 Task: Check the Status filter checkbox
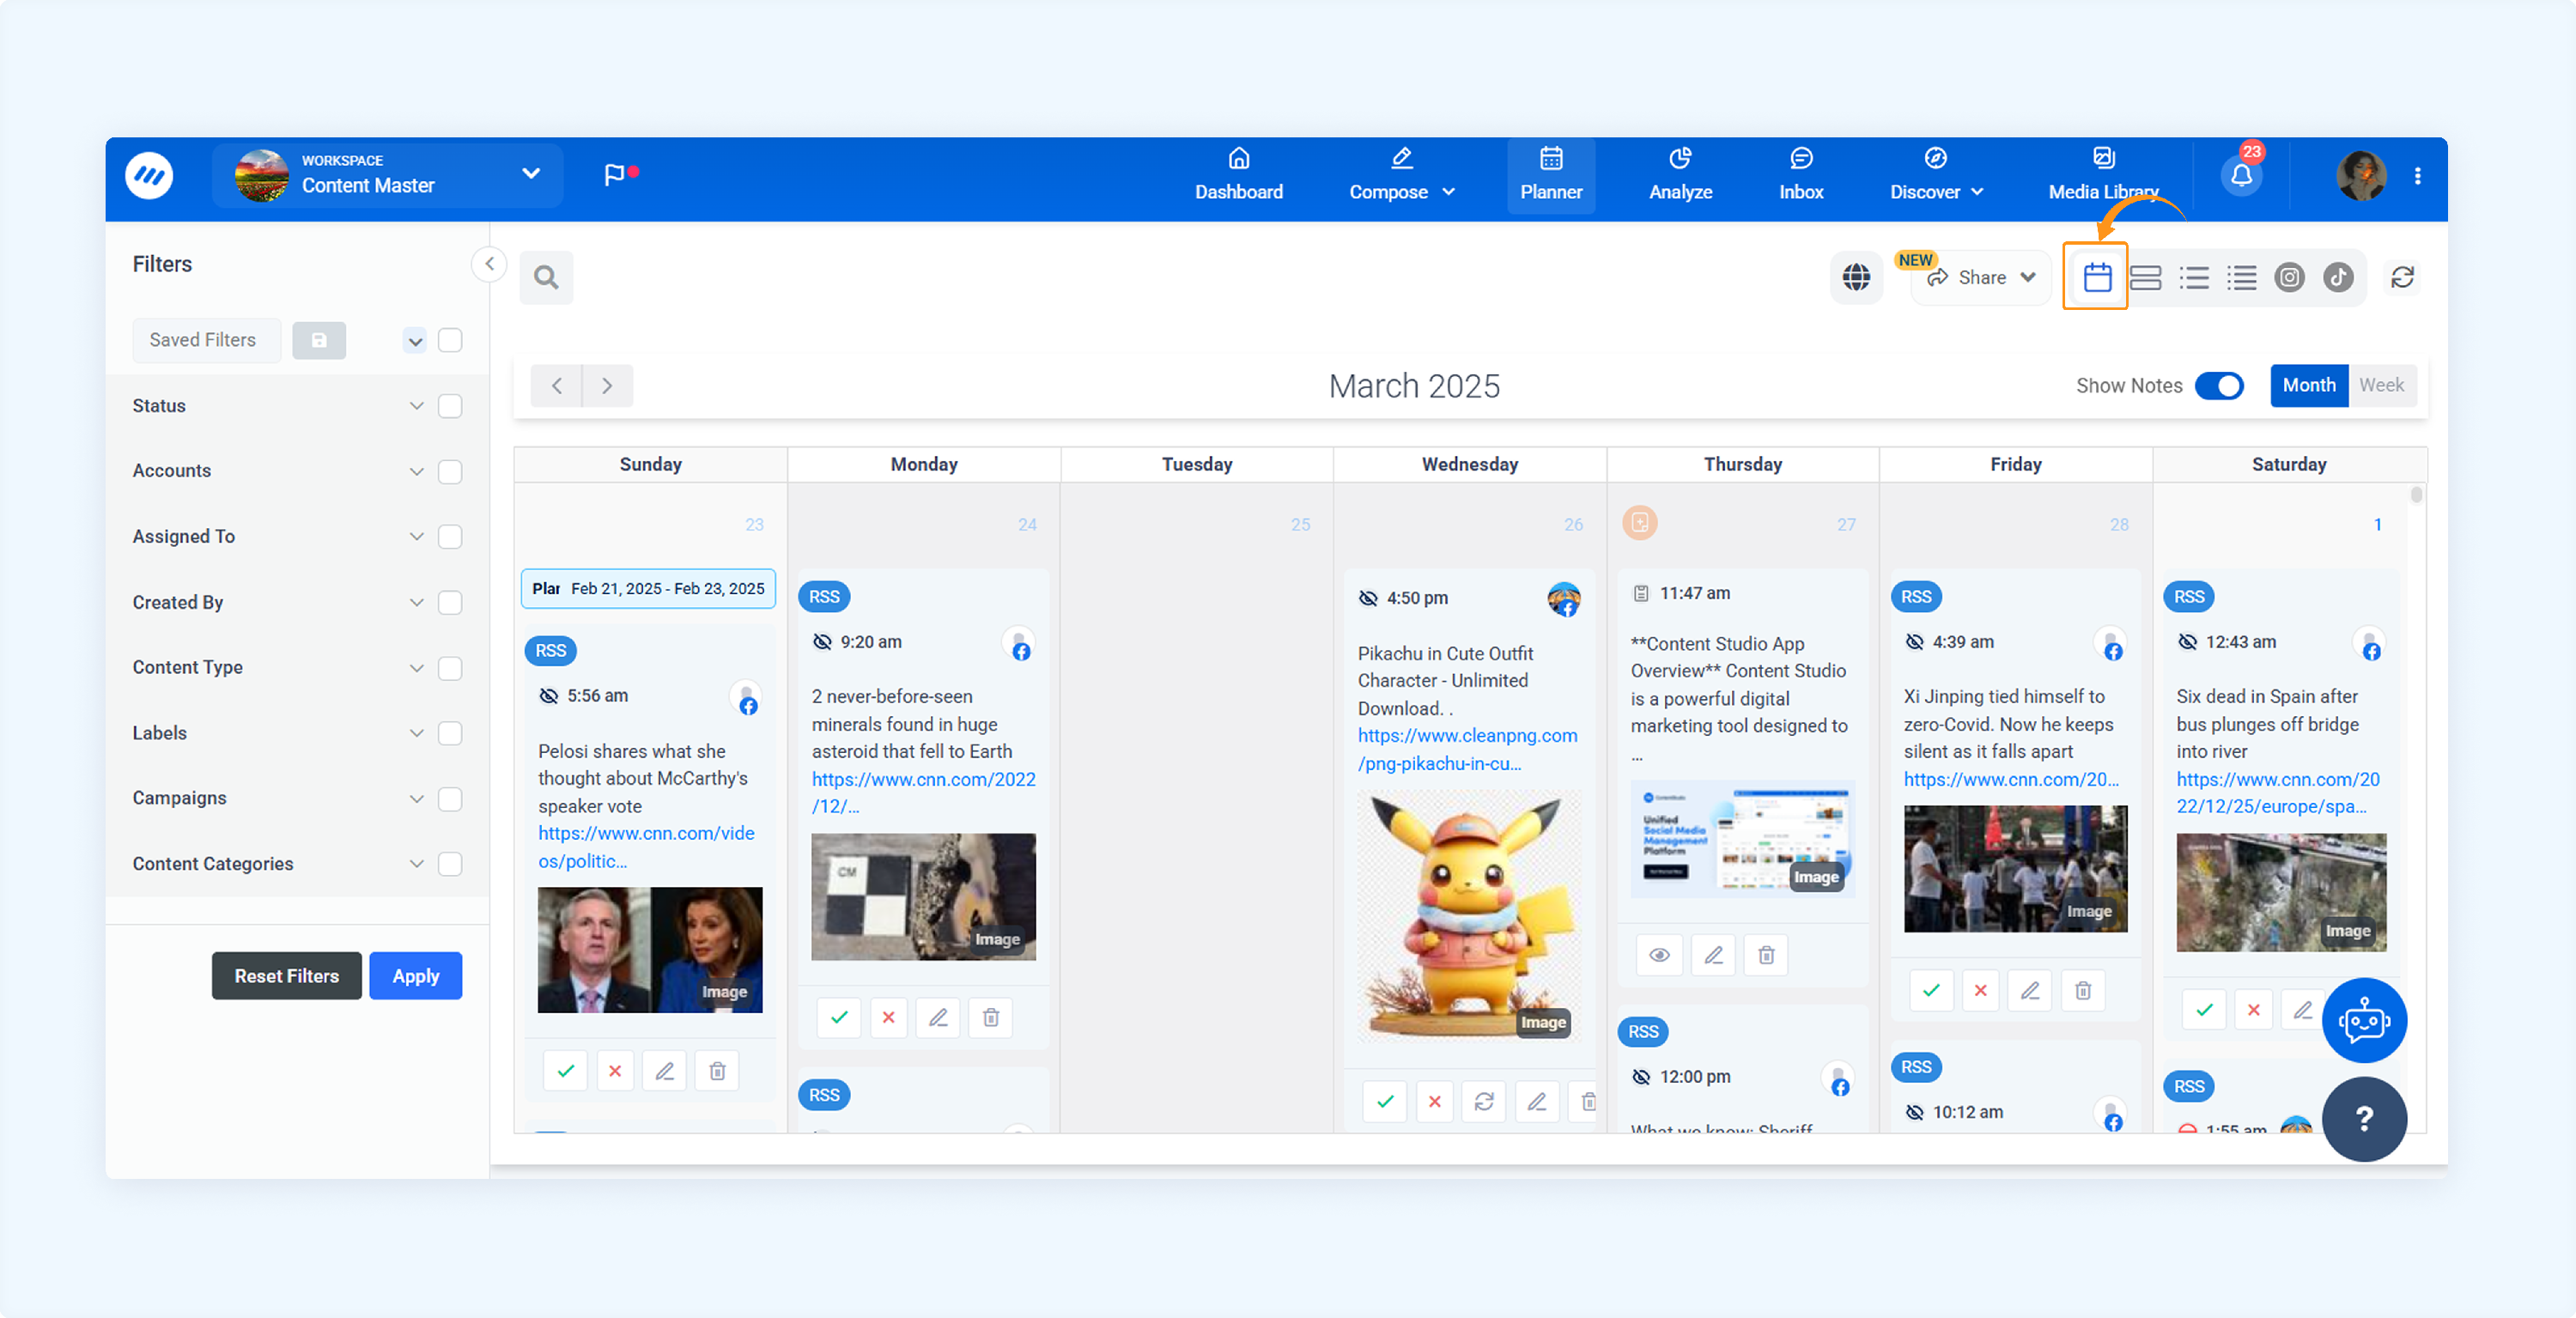coord(450,406)
